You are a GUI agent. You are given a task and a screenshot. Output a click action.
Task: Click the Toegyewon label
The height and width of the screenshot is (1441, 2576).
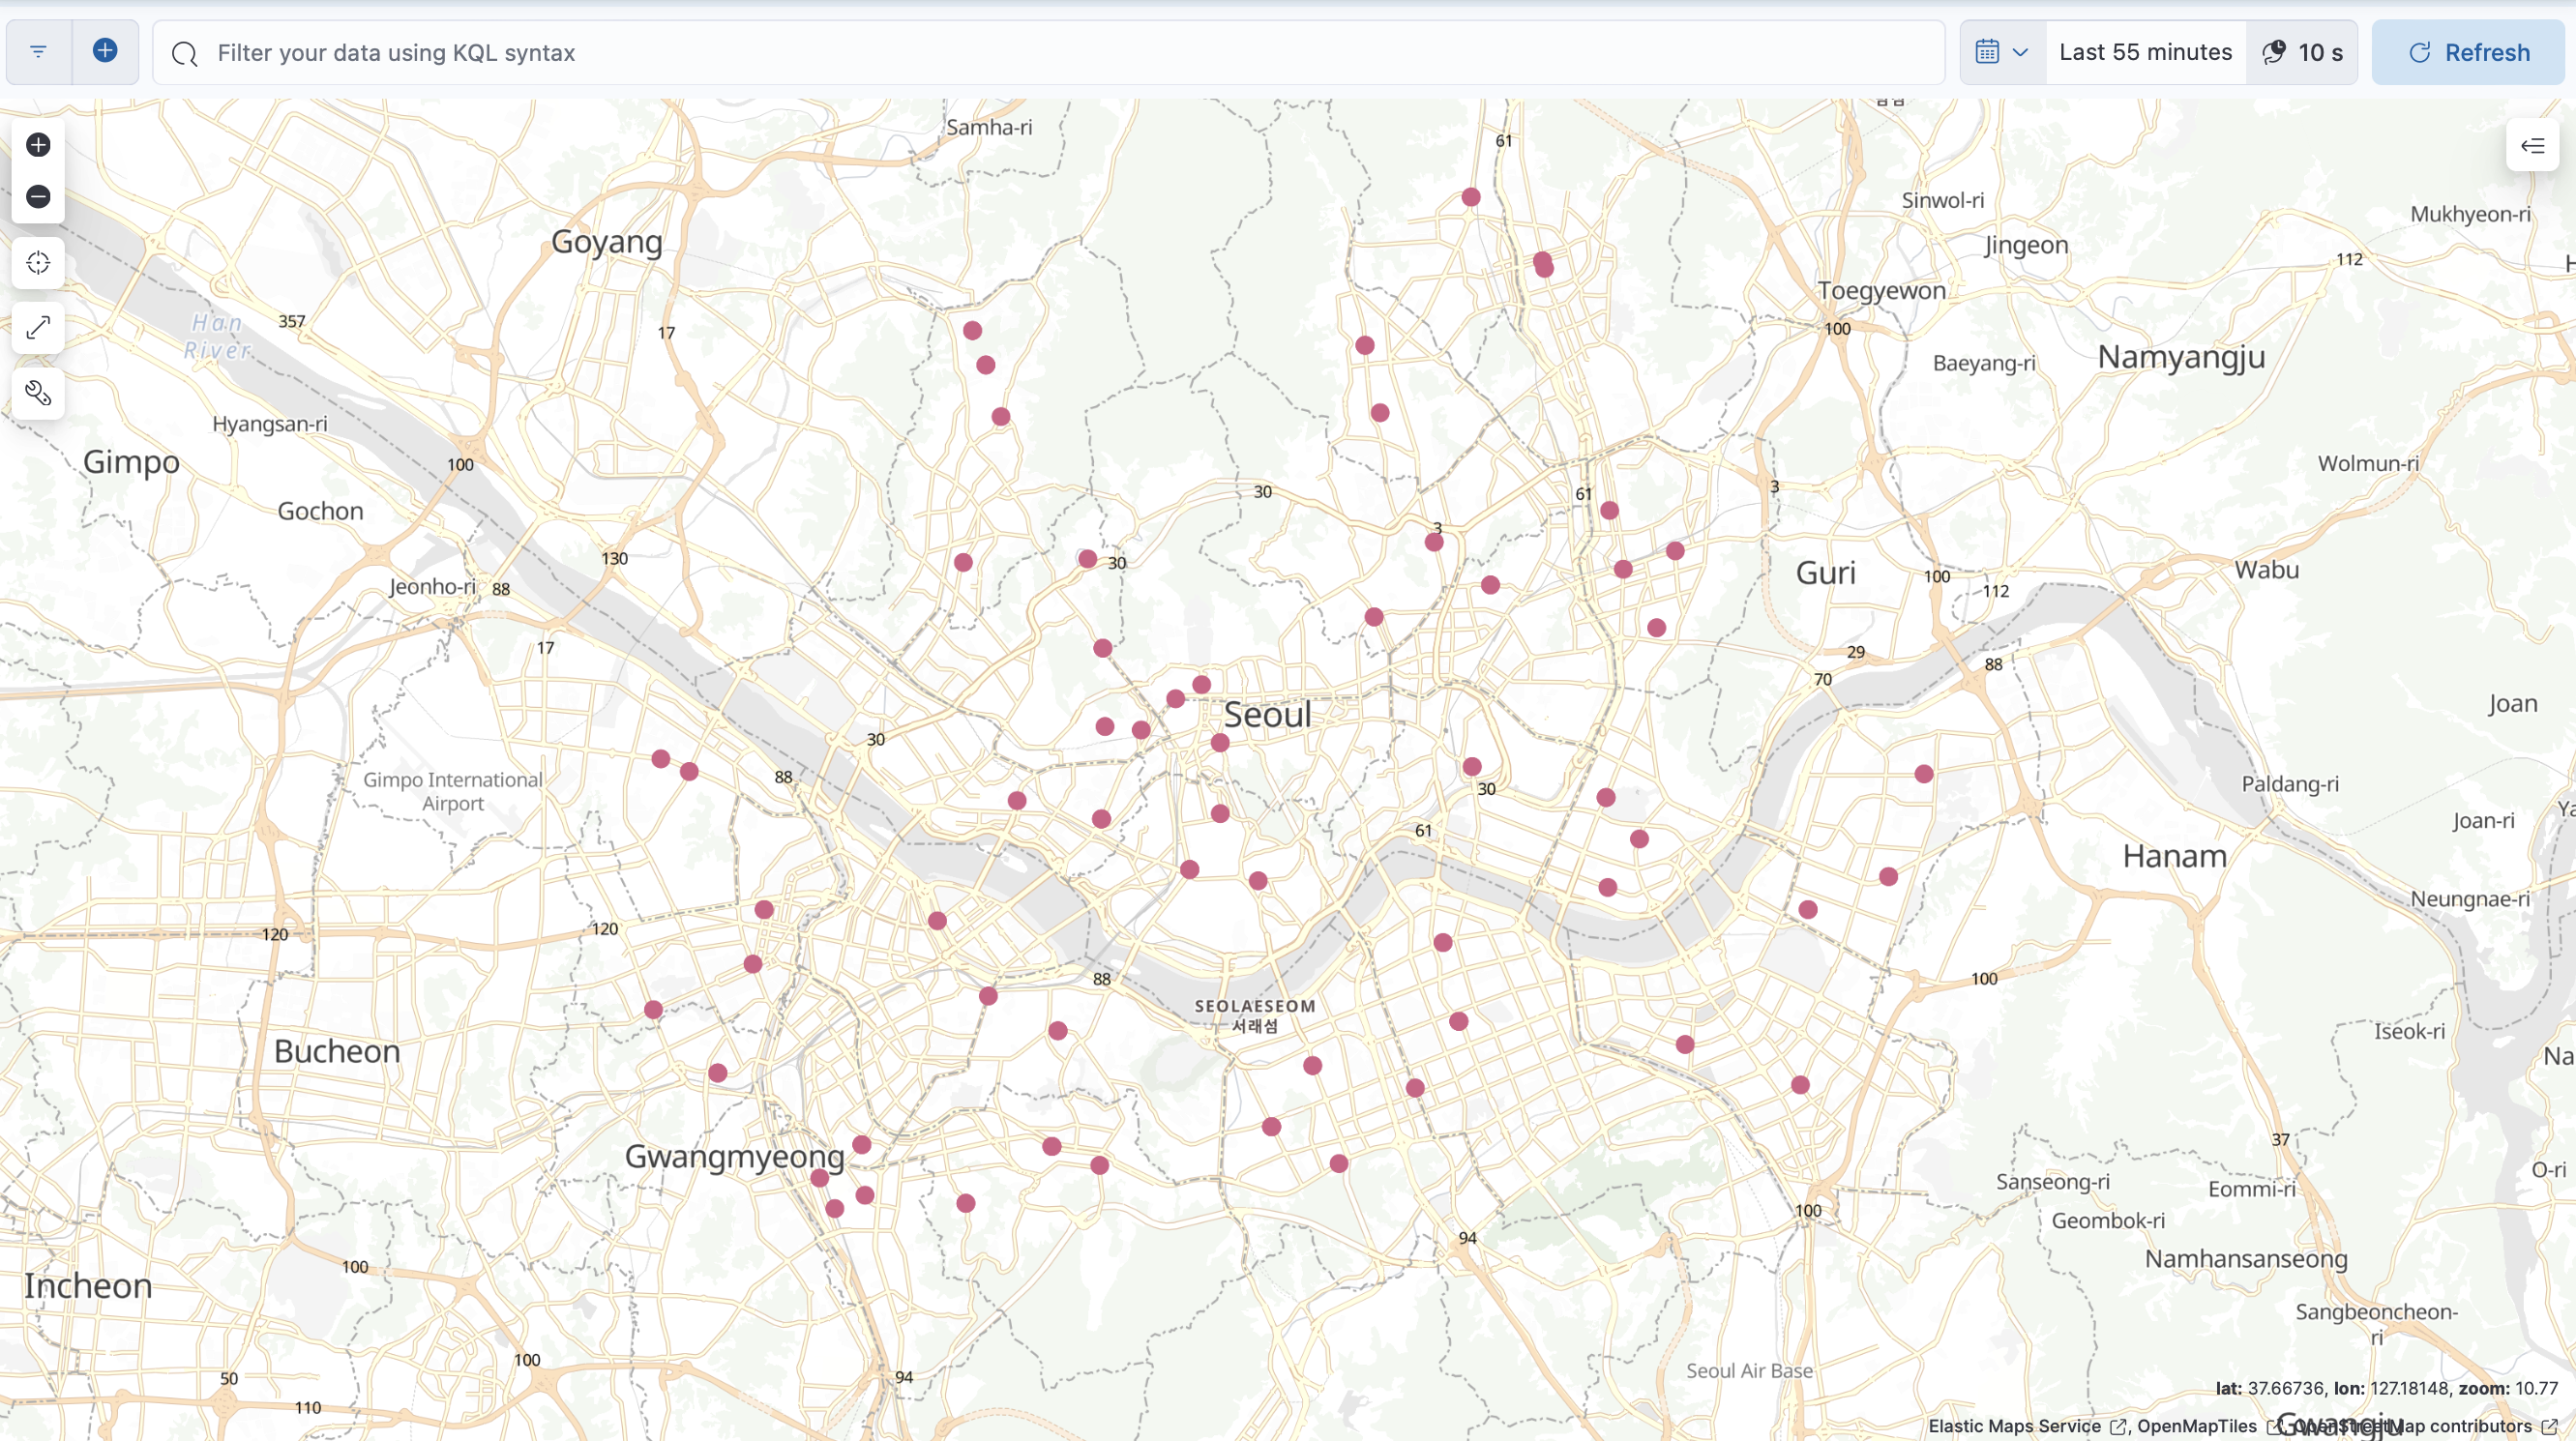click(x=1882, y=291)
